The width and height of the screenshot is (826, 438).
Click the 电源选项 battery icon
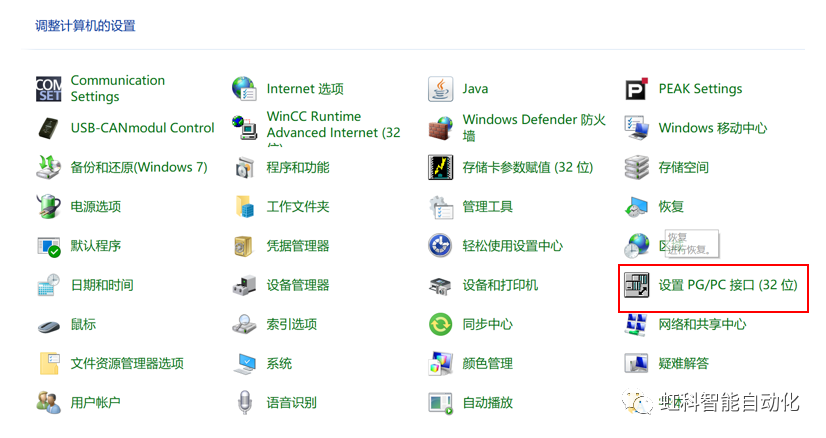click(48, 206)
